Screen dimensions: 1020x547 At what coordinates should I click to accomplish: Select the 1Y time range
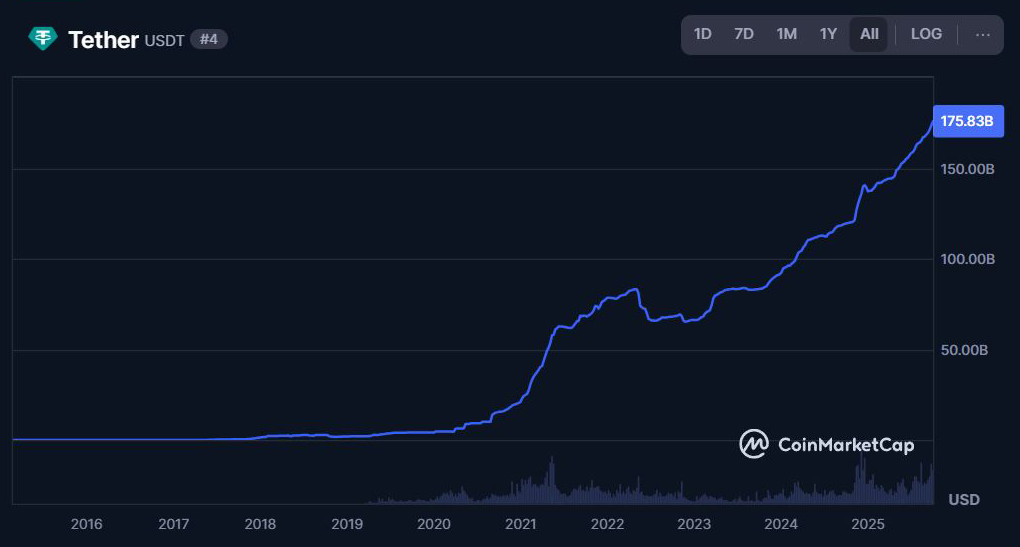[x=828, y=34]
